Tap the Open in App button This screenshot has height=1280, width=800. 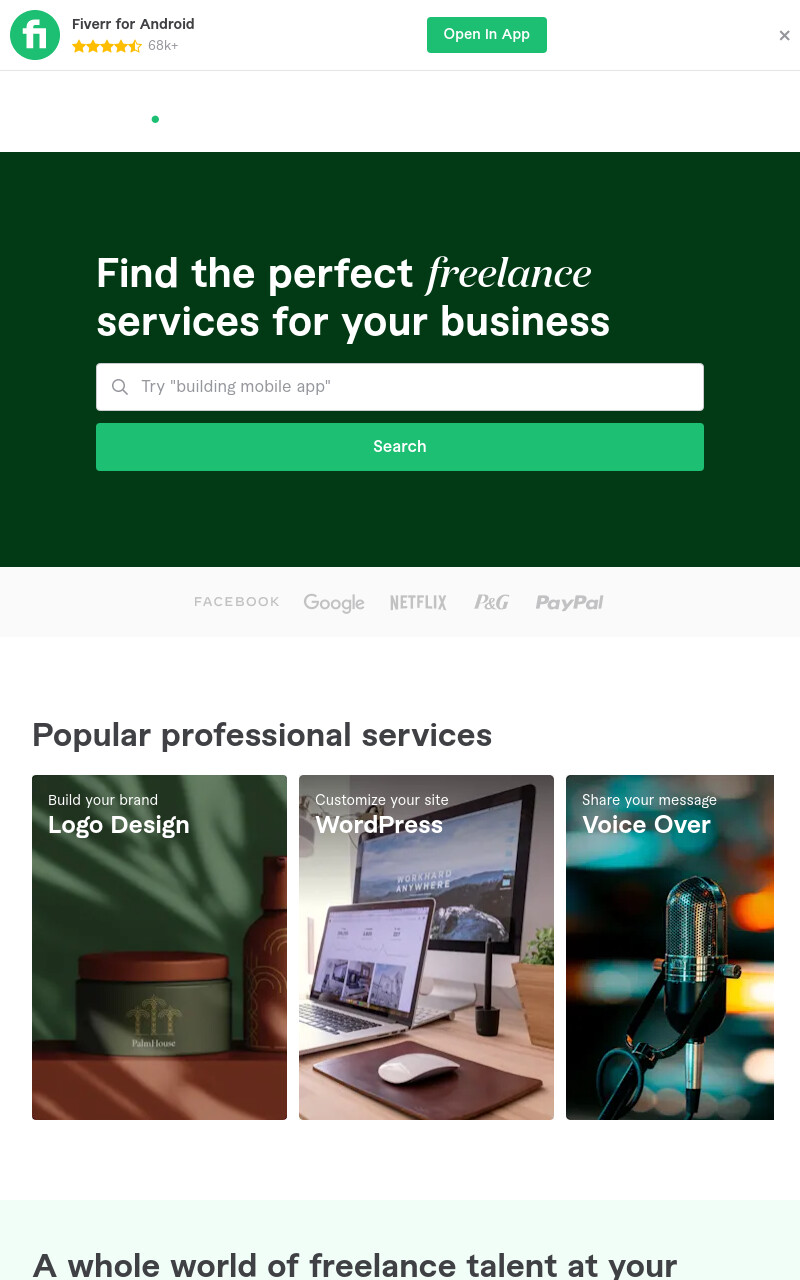click(487, 35)
